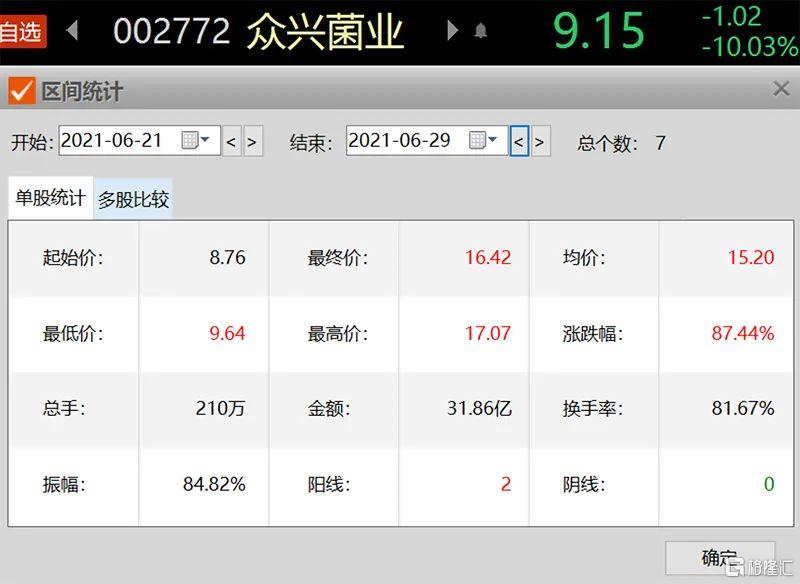Screen dimensions: 800x584
Task: Click the 总手 value 210万
Action: [x=220, y=409]
